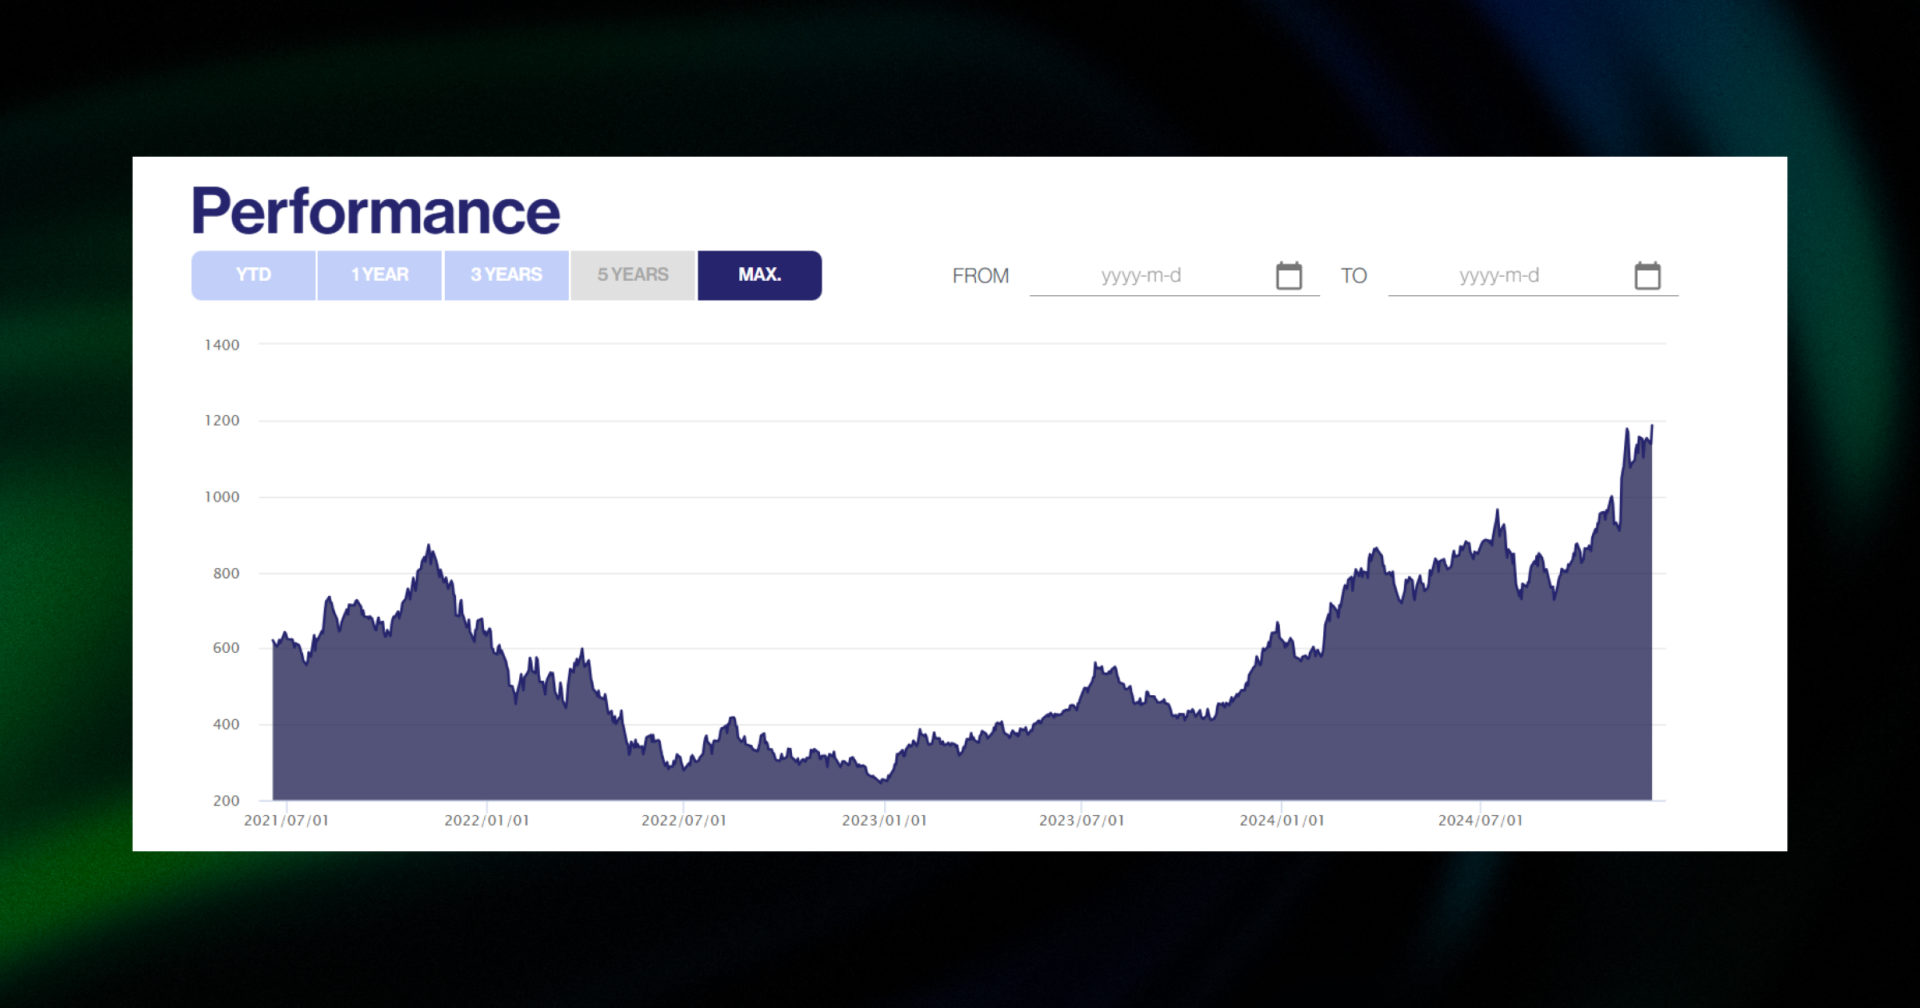The image size is (1920, 1008).
Task: Click the active MAX. range button
Action: [x=759, y=274]
